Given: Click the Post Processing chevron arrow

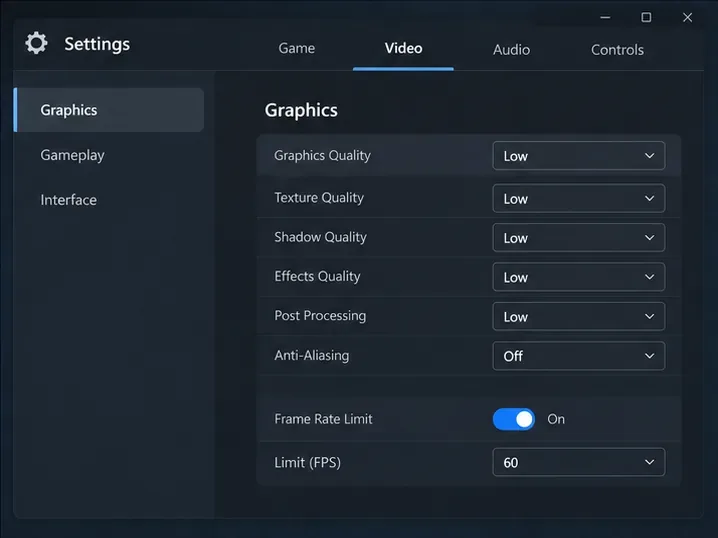Looking at the screenshot, I should (x=649, y=316).
